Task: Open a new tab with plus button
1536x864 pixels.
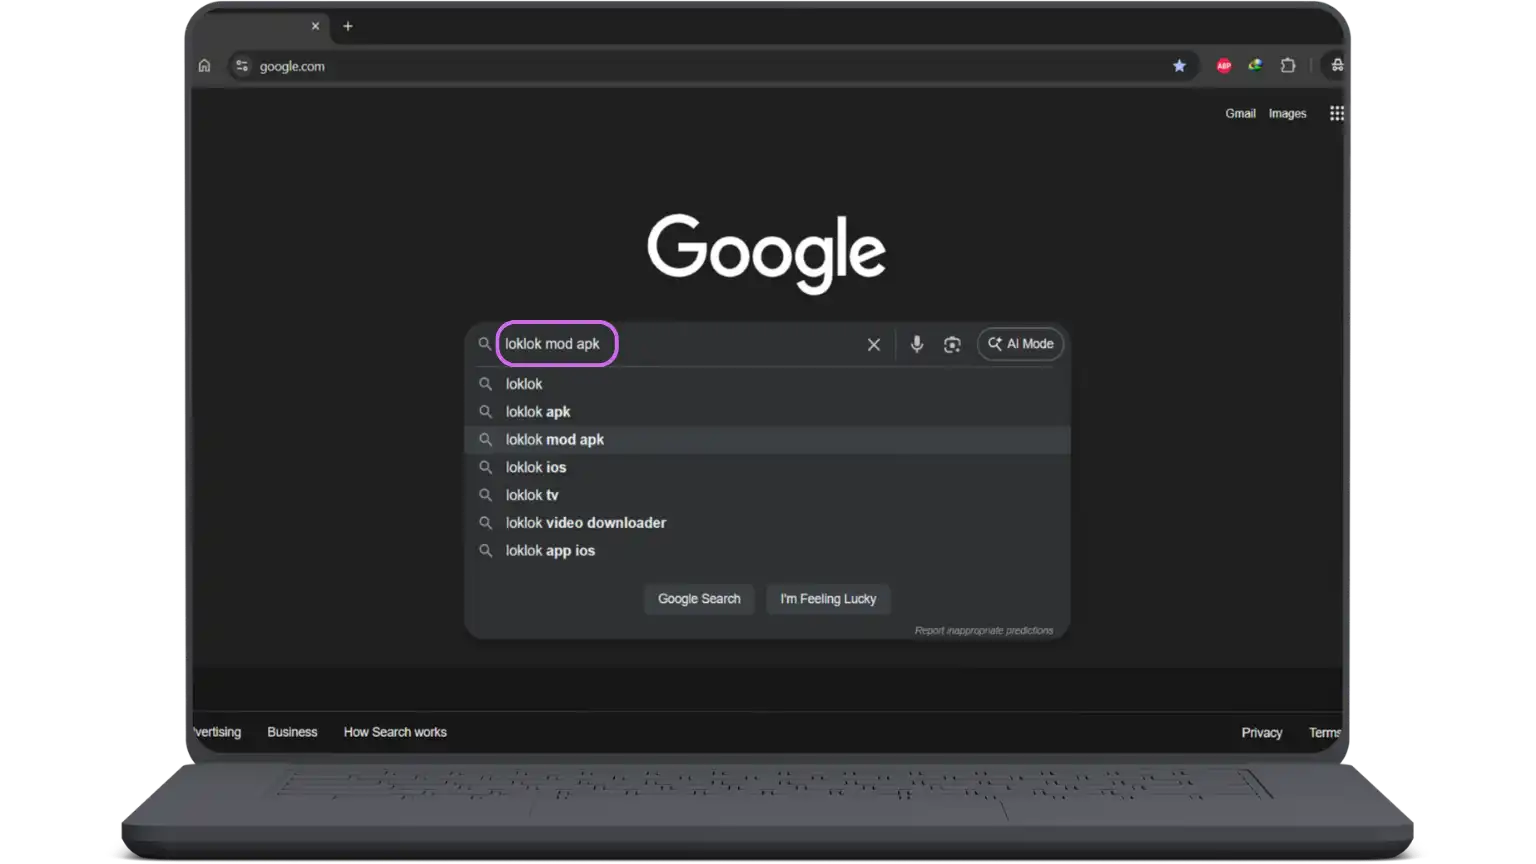Action: click(x=348, y=26)
